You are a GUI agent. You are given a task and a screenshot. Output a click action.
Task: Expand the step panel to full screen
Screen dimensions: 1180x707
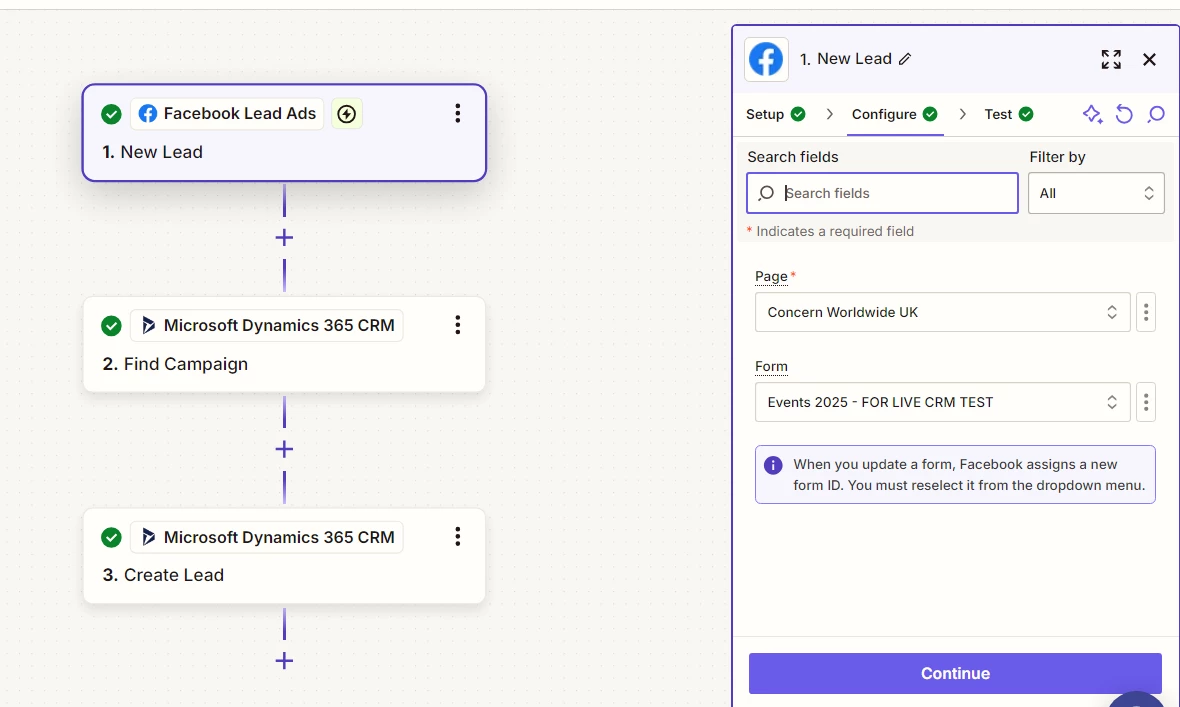(x=1112, y=59)
